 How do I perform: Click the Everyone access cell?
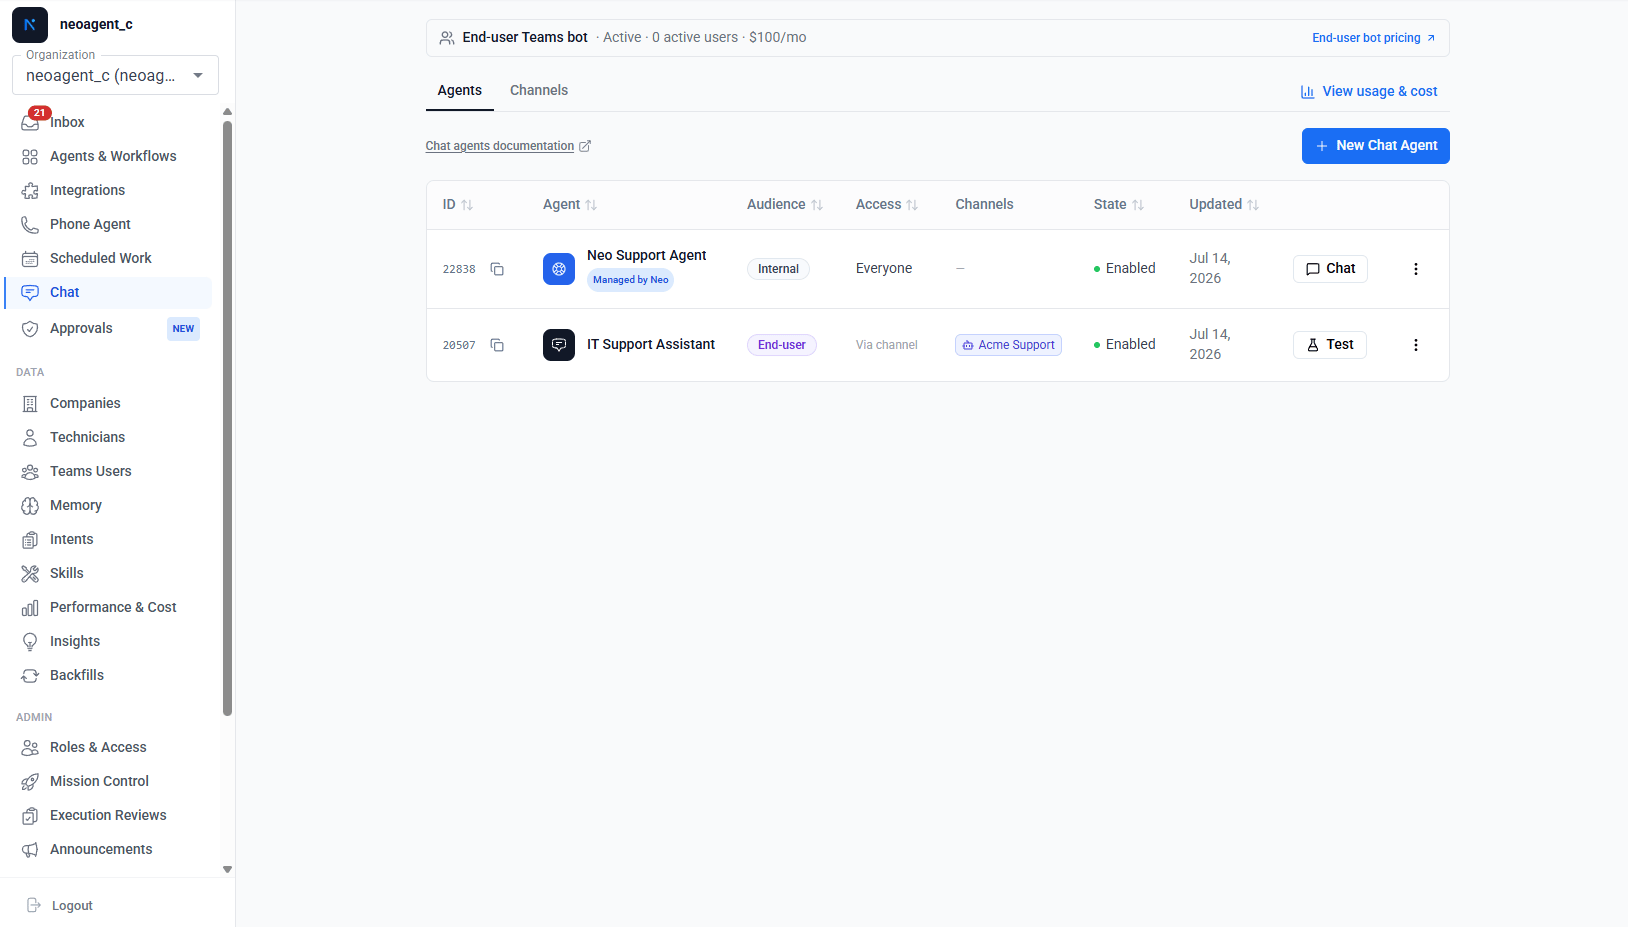(x=884, y=268)
